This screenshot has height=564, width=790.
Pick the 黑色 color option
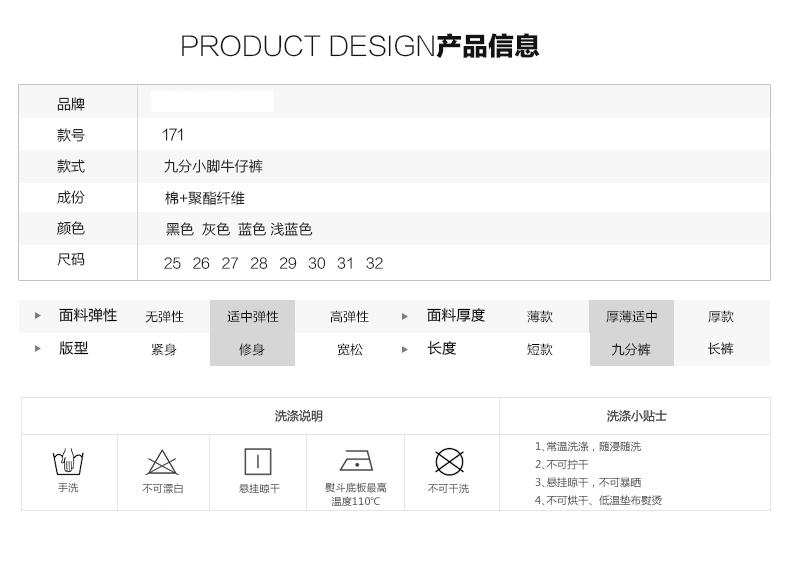180,229
